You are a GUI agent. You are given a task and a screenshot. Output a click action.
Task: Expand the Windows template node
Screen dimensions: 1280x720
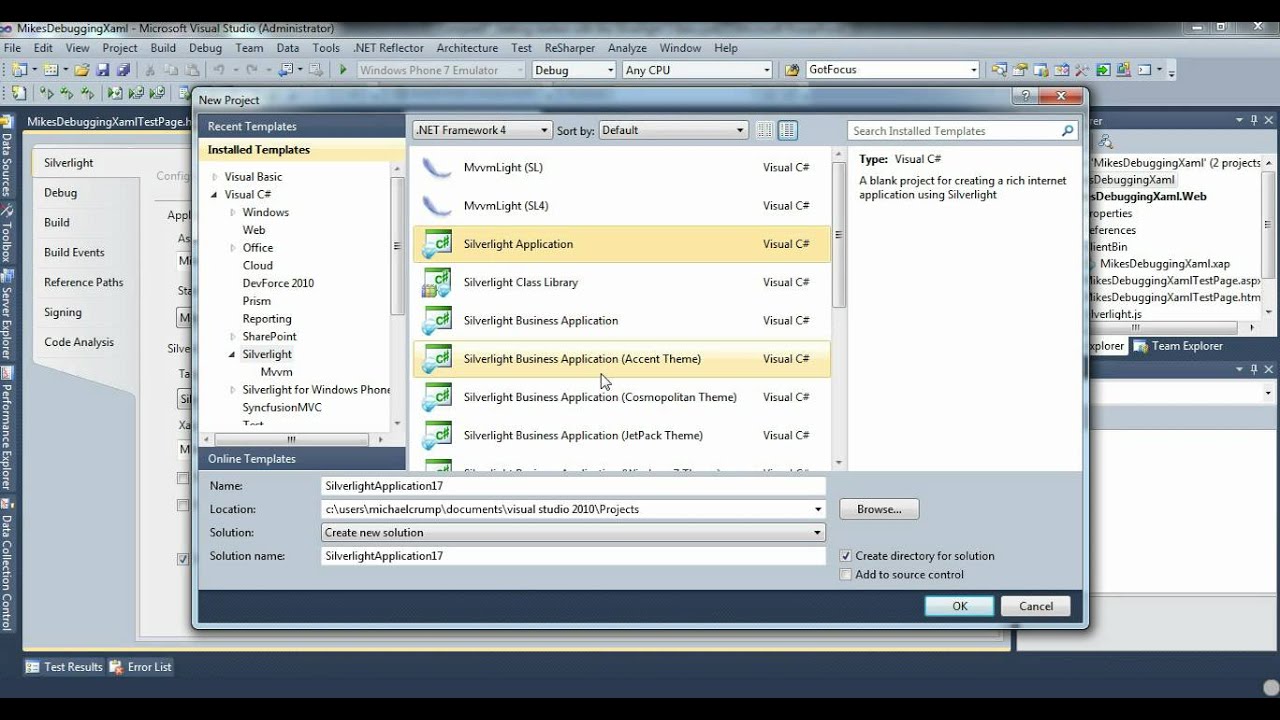coord(232,213)
